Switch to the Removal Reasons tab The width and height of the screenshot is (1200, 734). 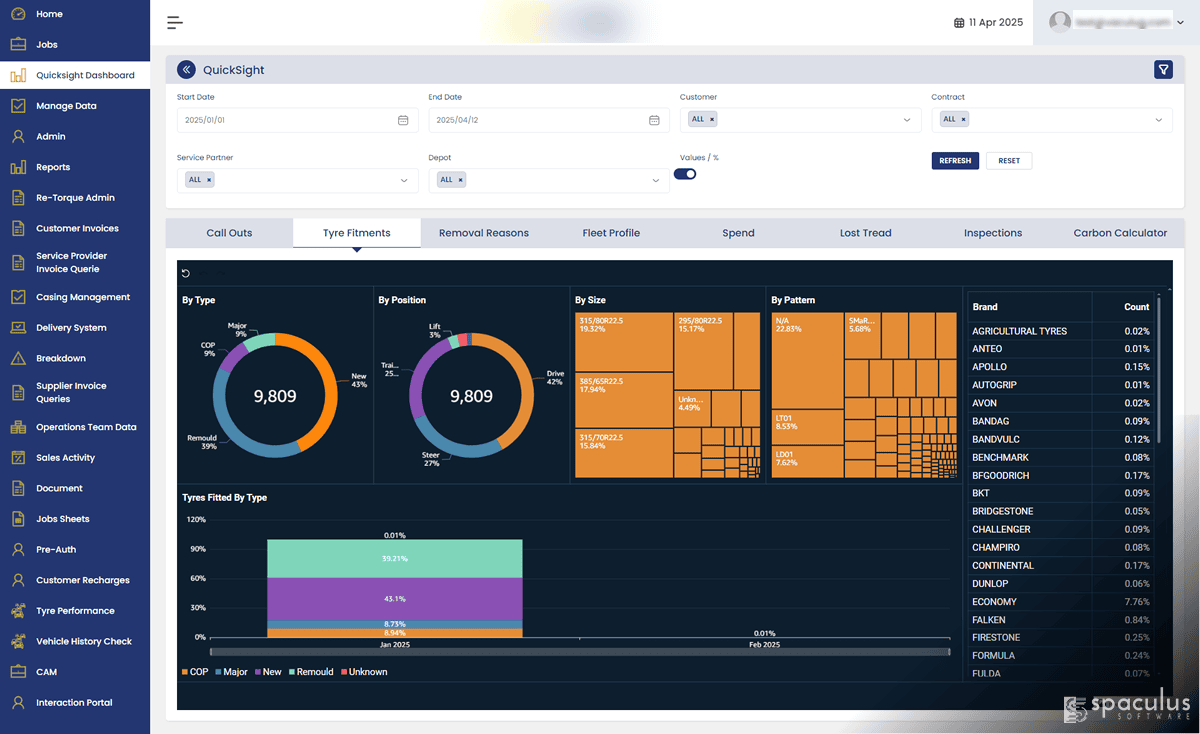[x=484, y=233]
